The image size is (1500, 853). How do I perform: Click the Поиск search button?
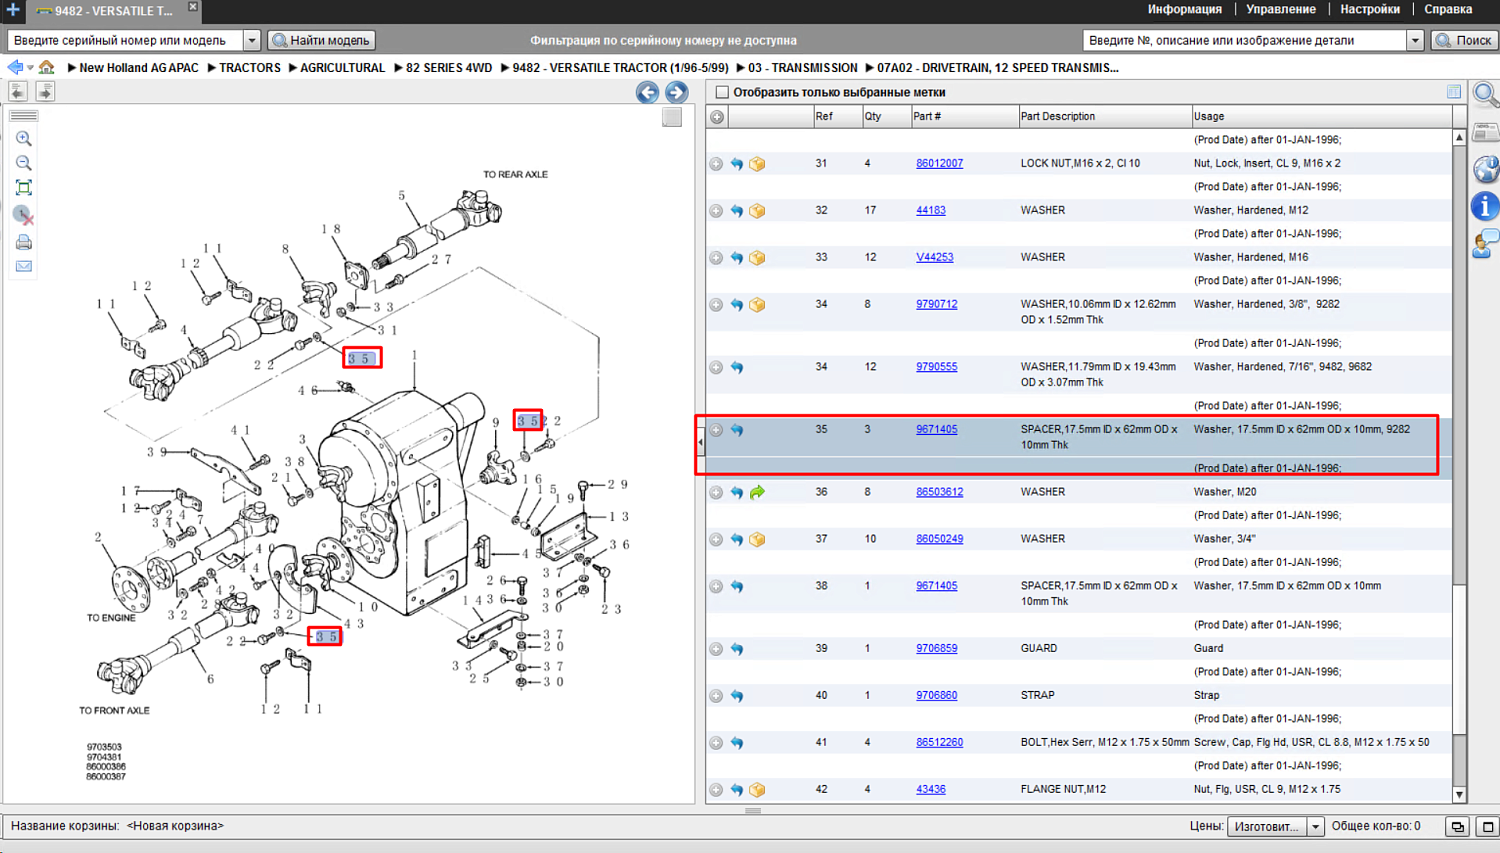pyautogui.click(x=1464, y=41)
